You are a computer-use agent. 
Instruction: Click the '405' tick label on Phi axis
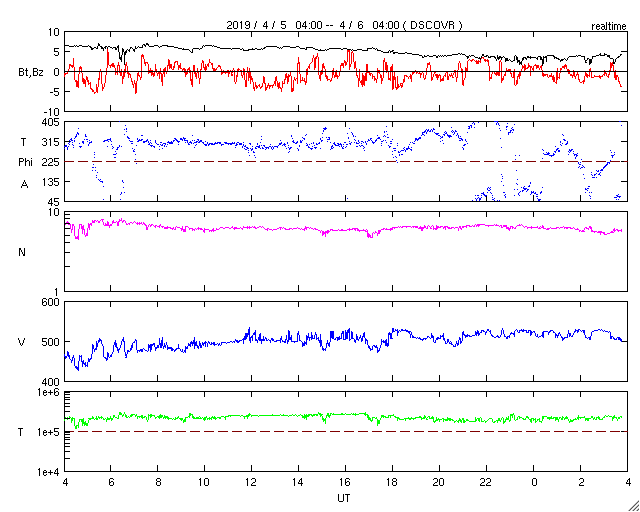click(52, 122)
